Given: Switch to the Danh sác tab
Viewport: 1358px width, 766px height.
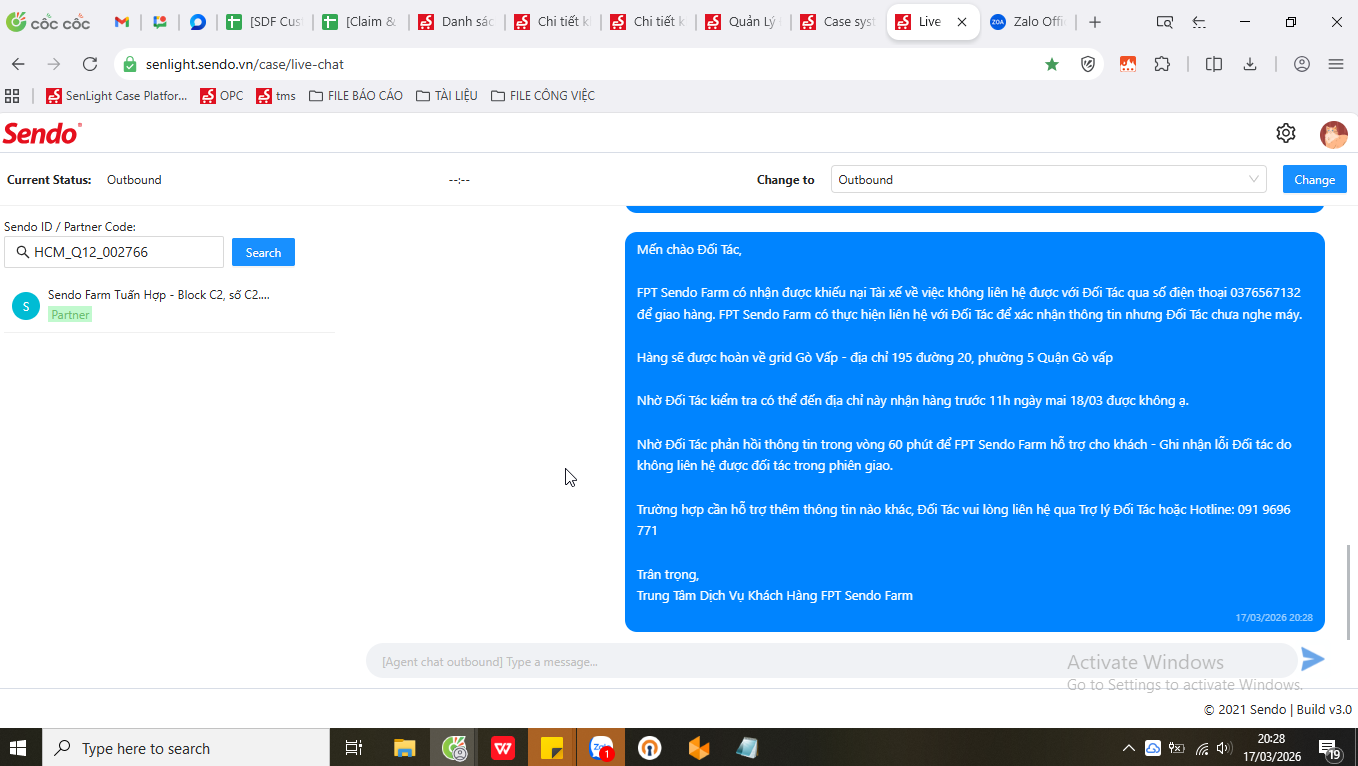Looking at the screenshot, I should (x=455, y=22).
